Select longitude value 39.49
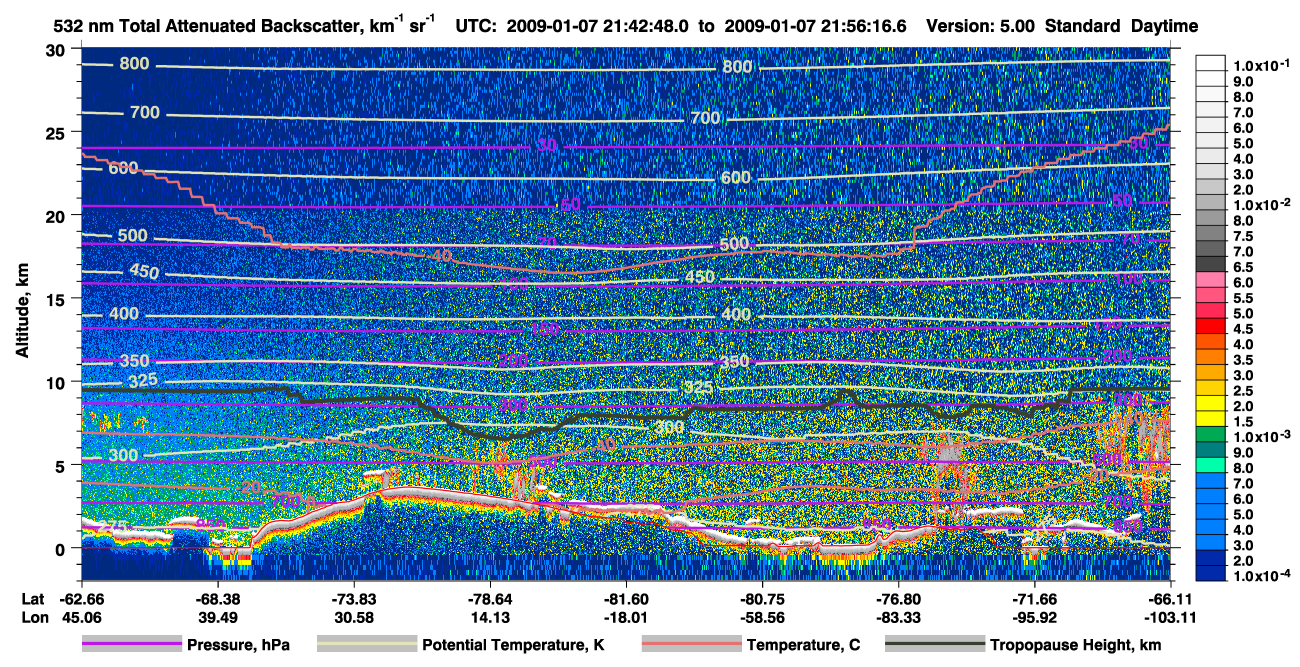Viewport: 1300px width, 667px height. (x=217, y=617)
